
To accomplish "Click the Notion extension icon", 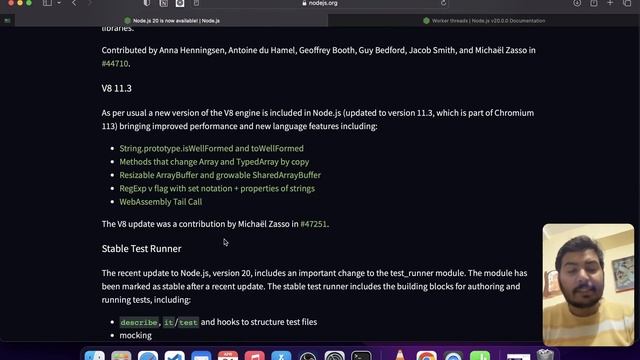I will (x=163, y=3).
